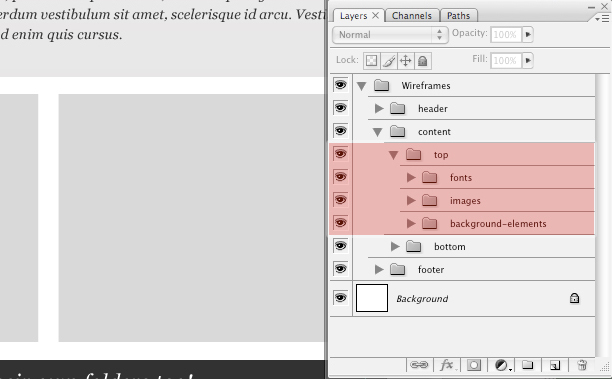Screen dimensions: 612x379
Task: Add a layer mask
Action: pos(474,365)
